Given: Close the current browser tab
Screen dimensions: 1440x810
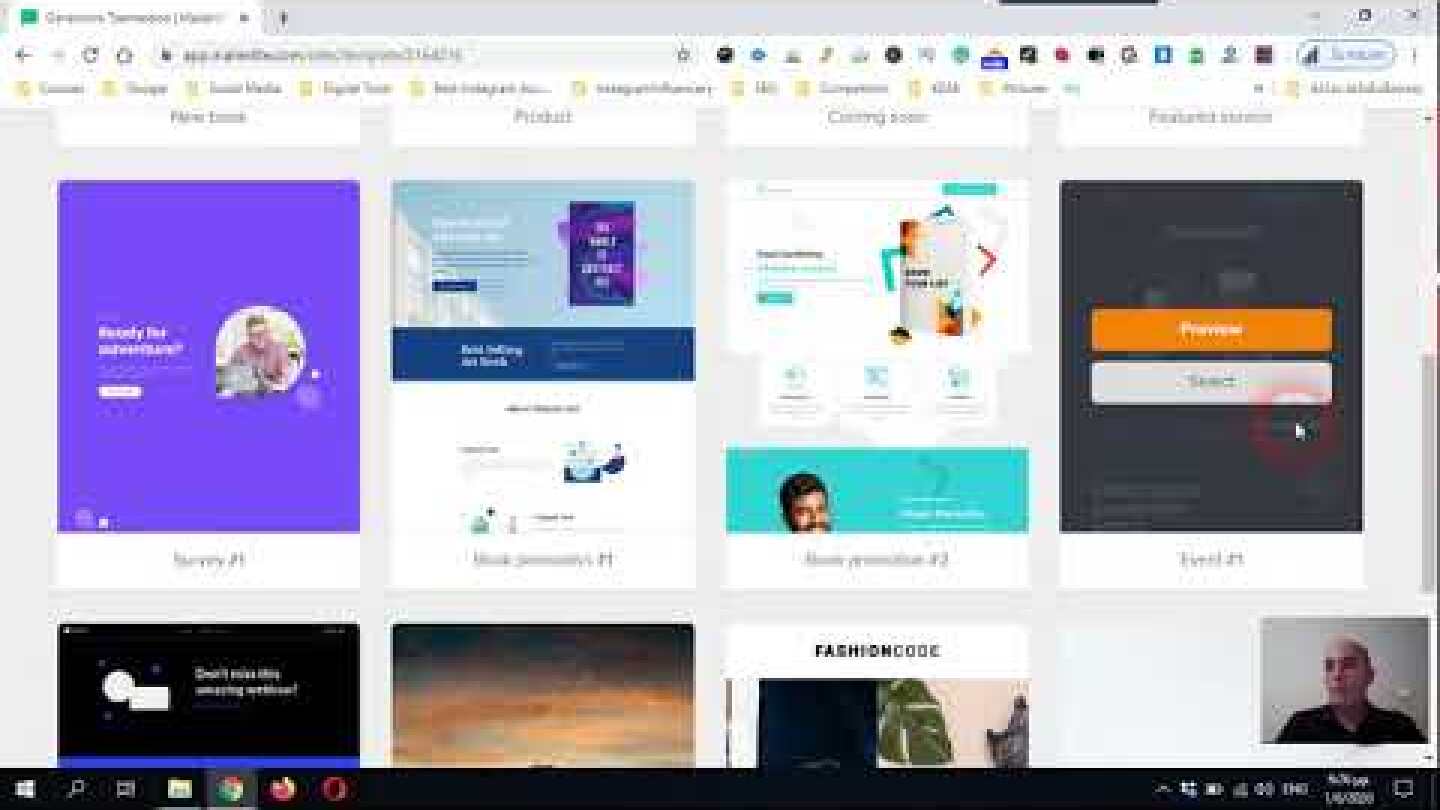Looking at the screenshot, I should pos(244,17).
